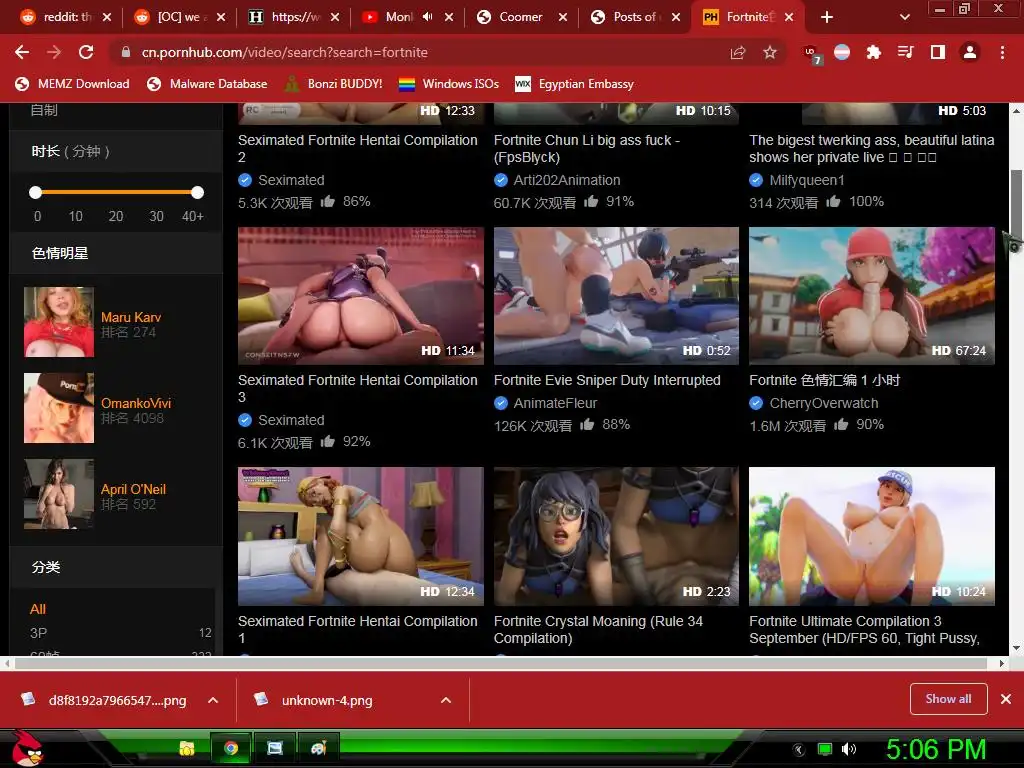Select the All category in sidebar
The image size is (1024, 768).
(x=38, y=609)
